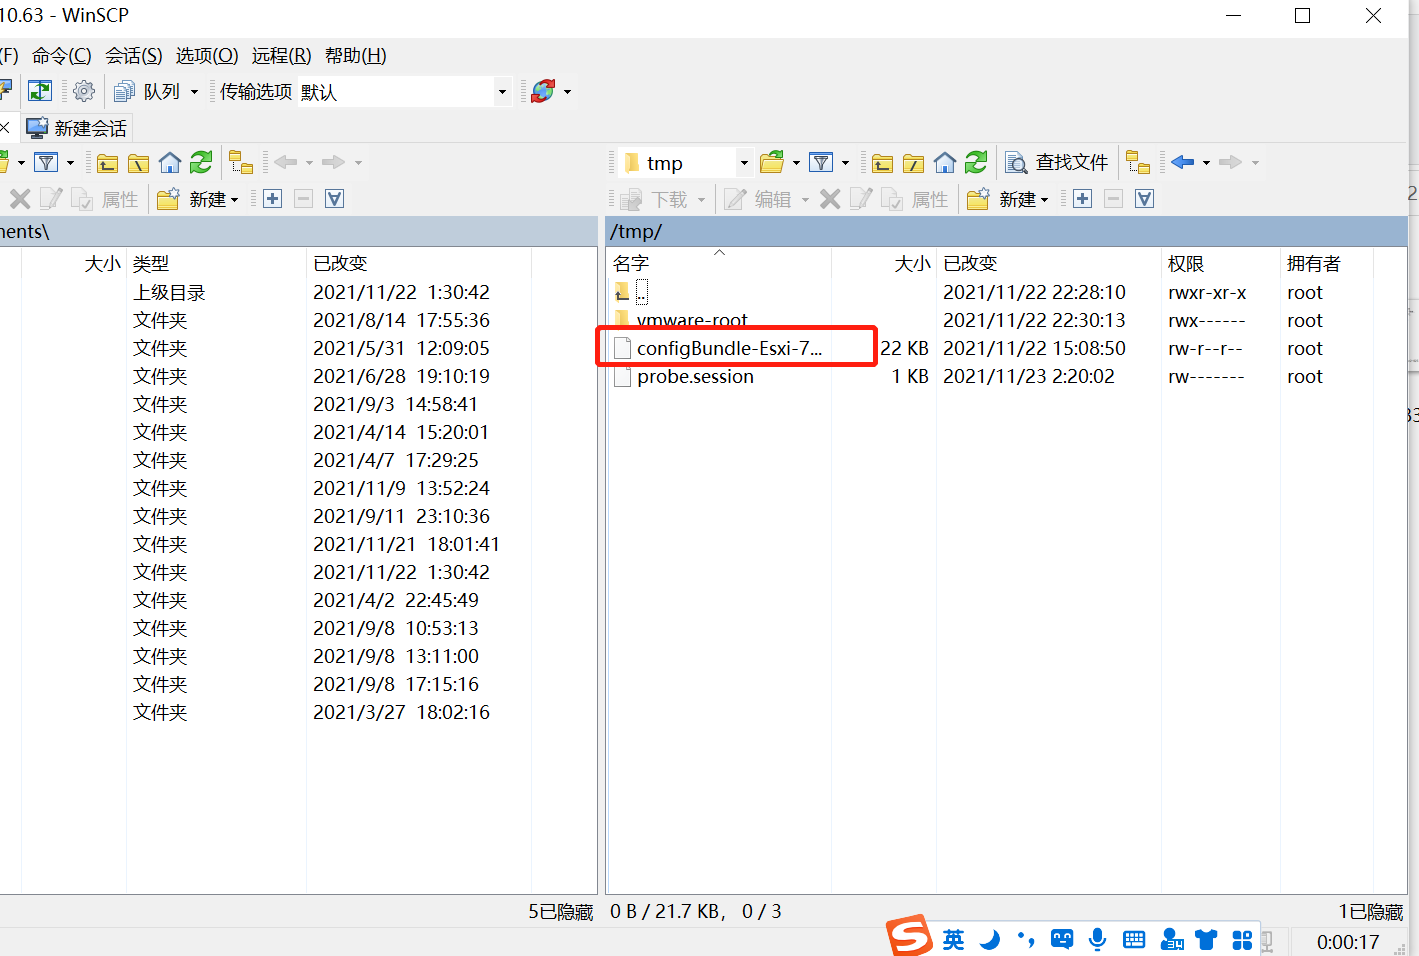
Task: Select the probe.session file
Action: pyautogui.click(x=695, y=376)
